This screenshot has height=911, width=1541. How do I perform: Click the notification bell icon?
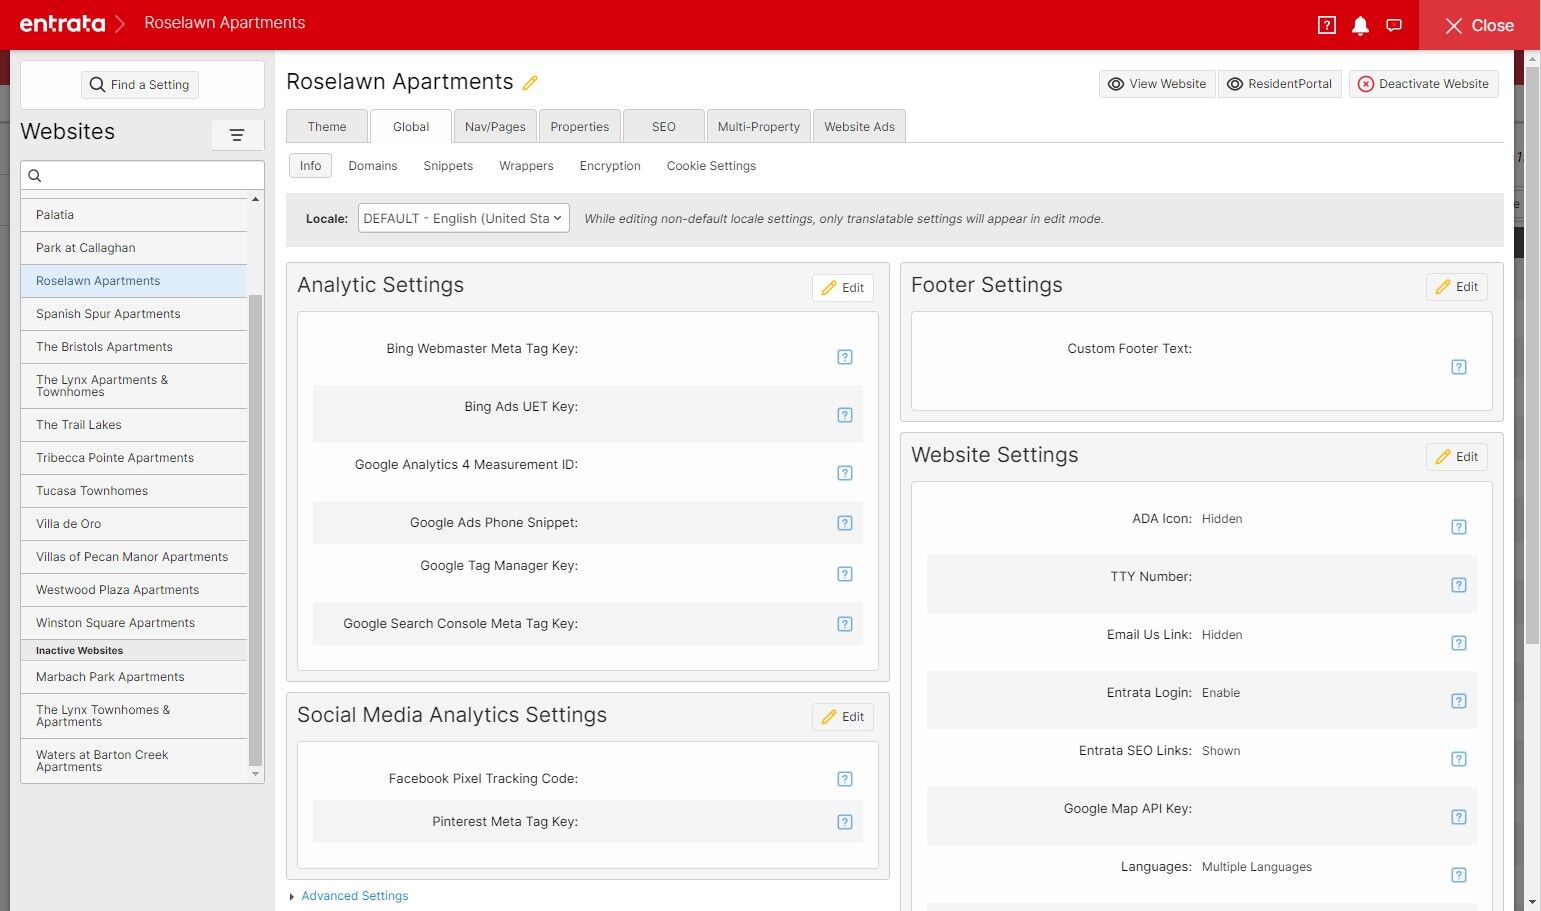point(1360,26)
